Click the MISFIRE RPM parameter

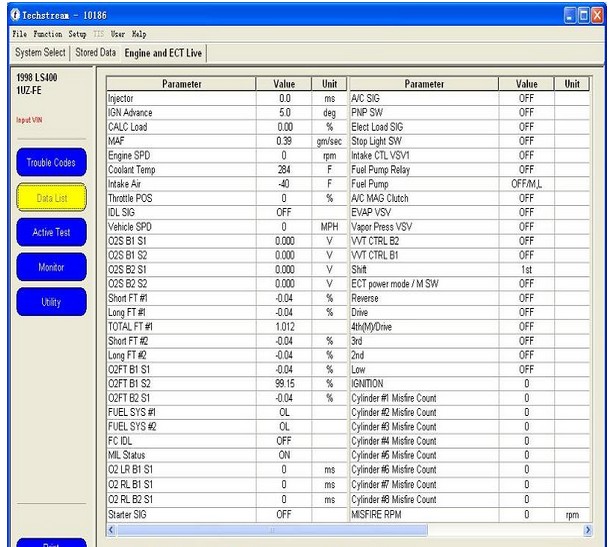(x=376, y=514)
